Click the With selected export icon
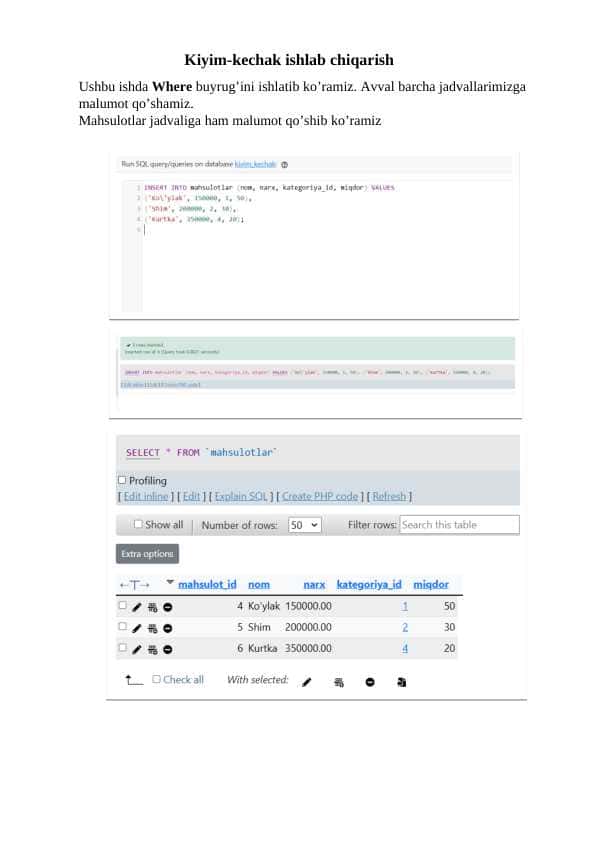The height and width of the screenshot is (842, 596). coord(401,682)
